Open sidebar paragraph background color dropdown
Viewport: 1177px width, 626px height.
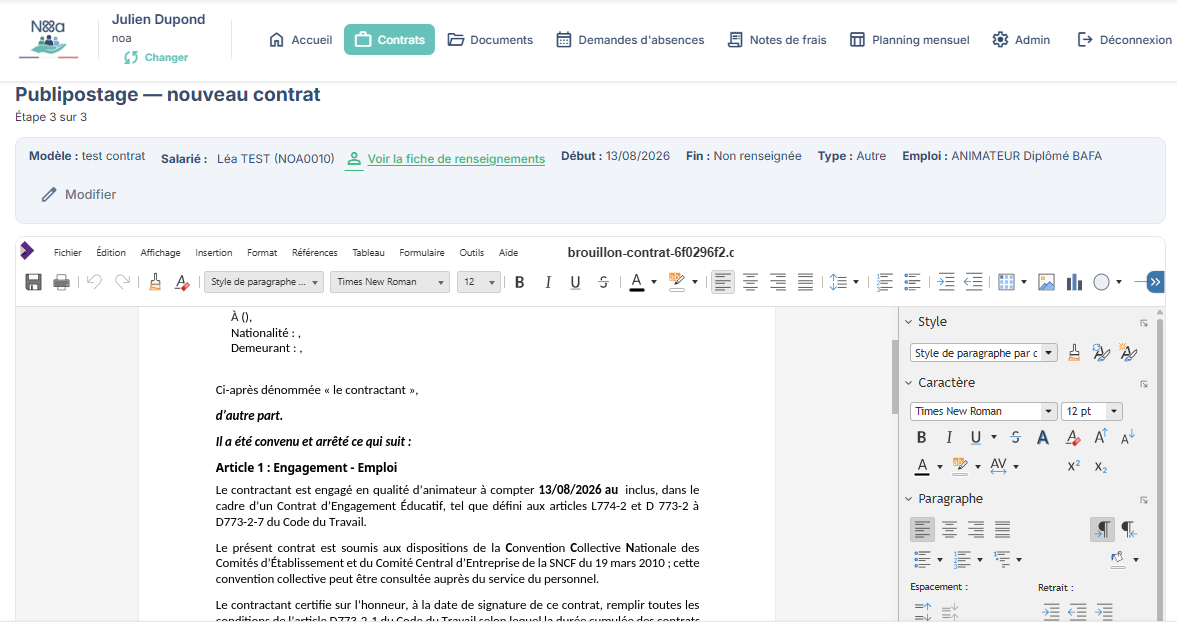[x=1136, y=559]
